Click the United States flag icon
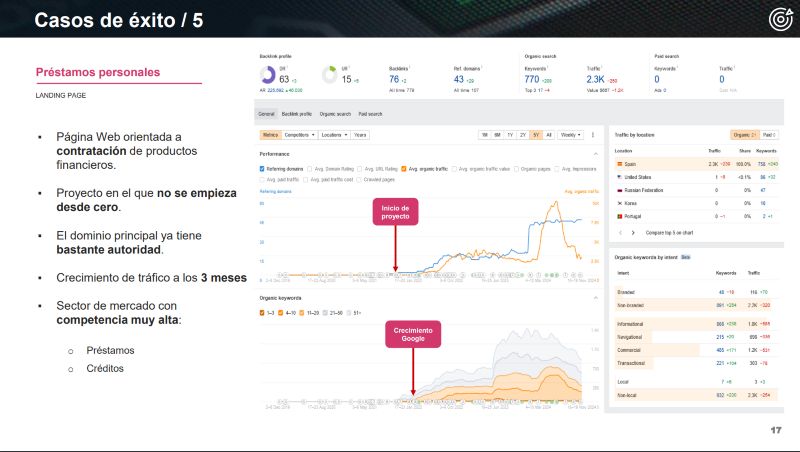 [x=619, y=175]
